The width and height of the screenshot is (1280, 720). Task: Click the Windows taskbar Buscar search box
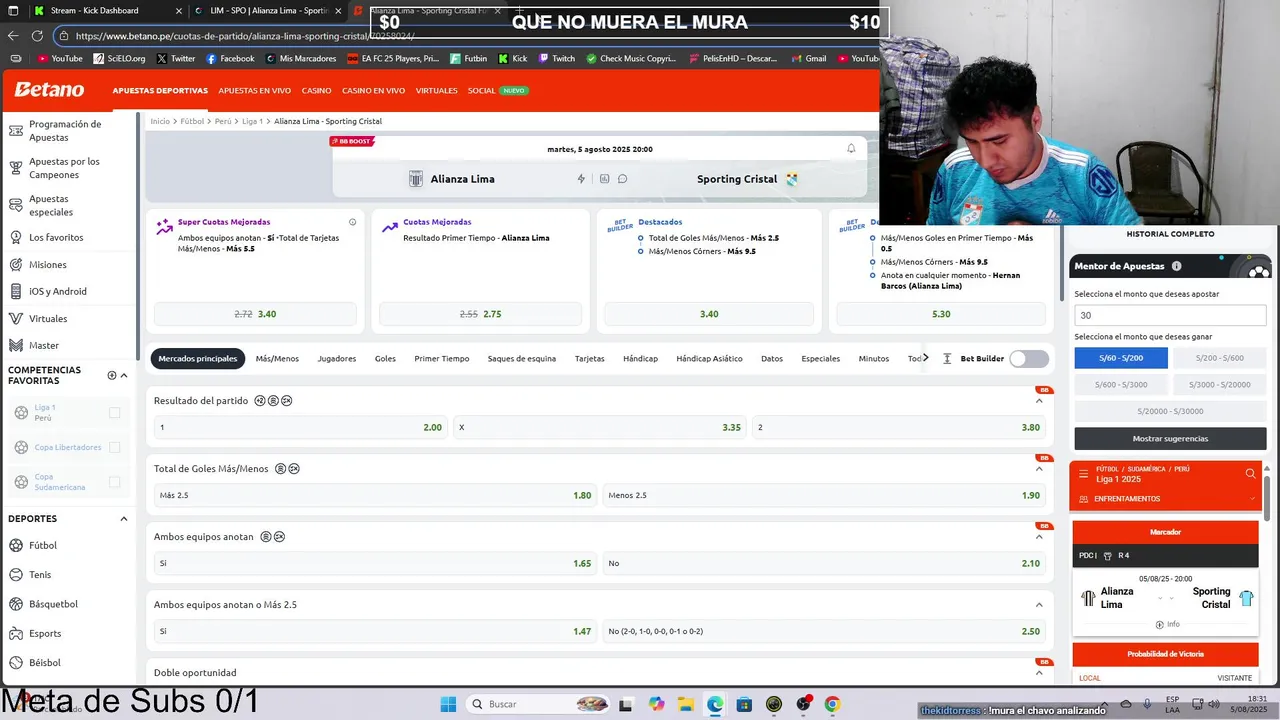point(540,704)
